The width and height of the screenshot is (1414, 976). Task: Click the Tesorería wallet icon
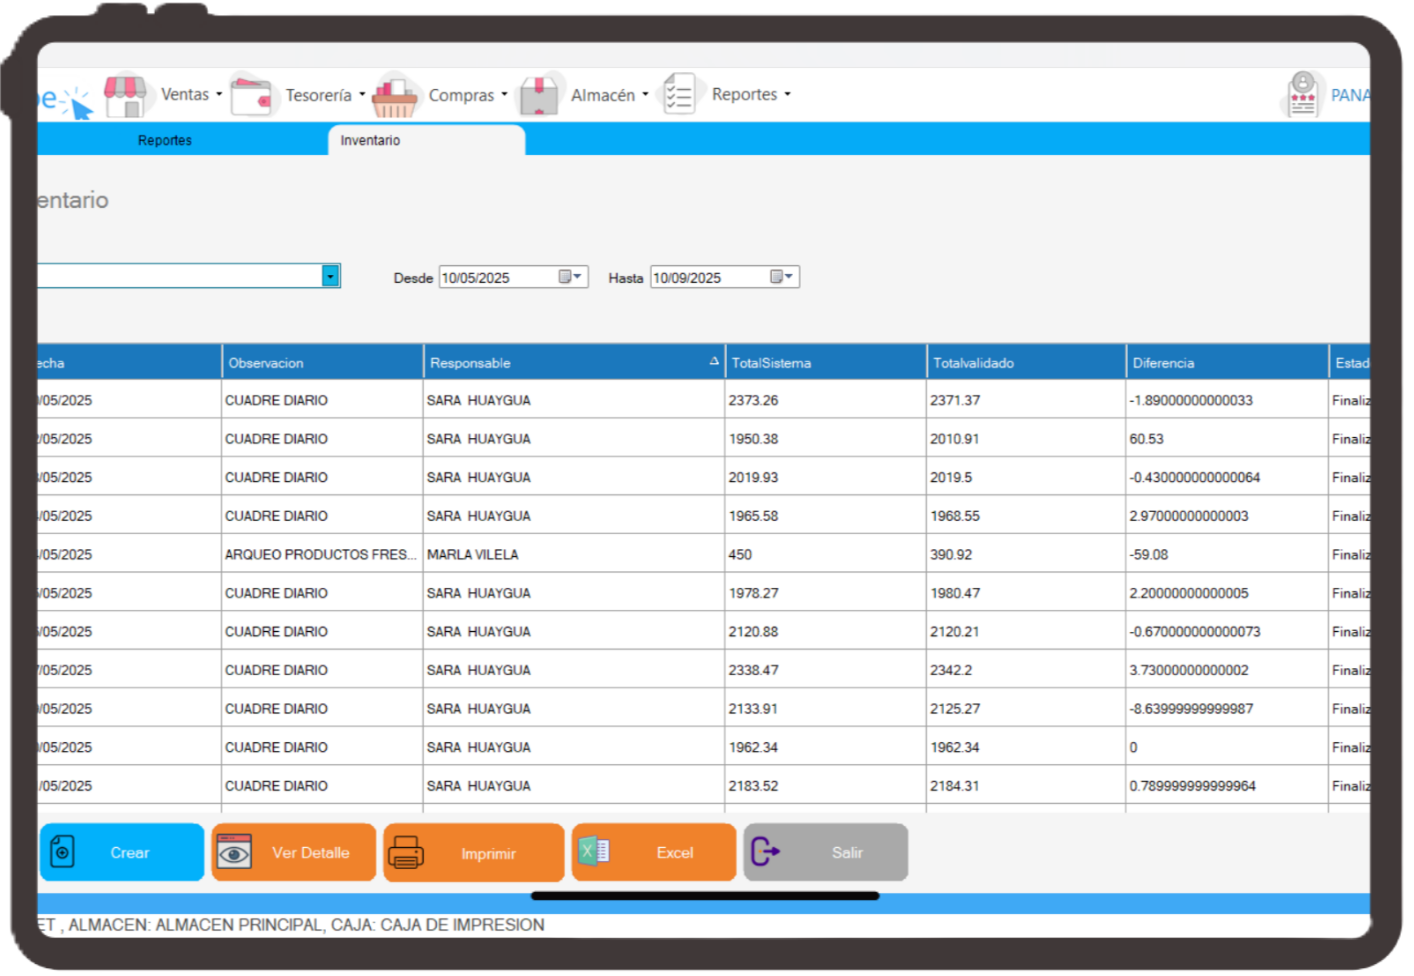click(251, 97)
